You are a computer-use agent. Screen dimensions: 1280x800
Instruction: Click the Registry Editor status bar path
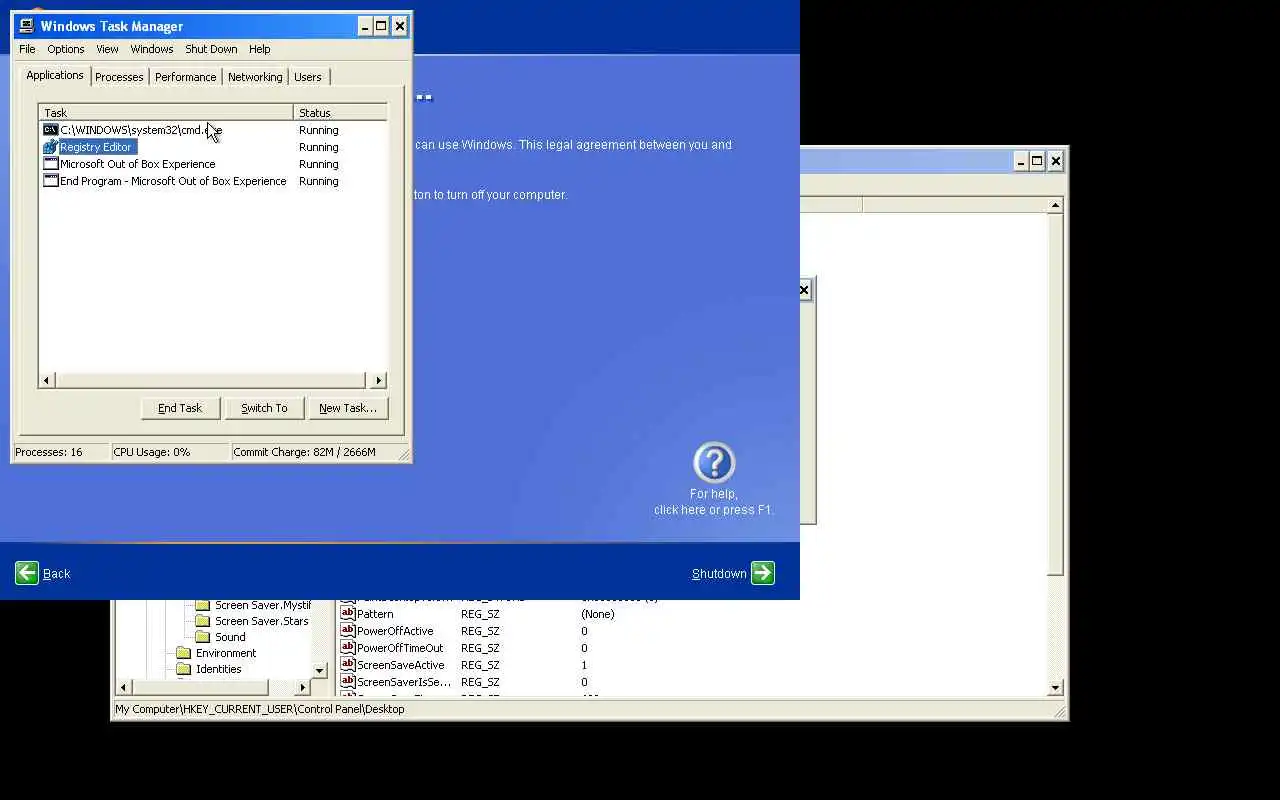pos(260,709)
